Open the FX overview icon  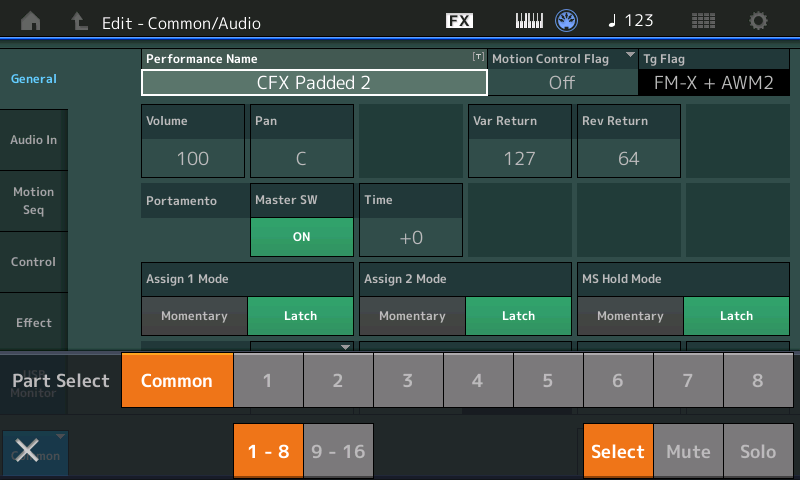[x=459, y=21]
